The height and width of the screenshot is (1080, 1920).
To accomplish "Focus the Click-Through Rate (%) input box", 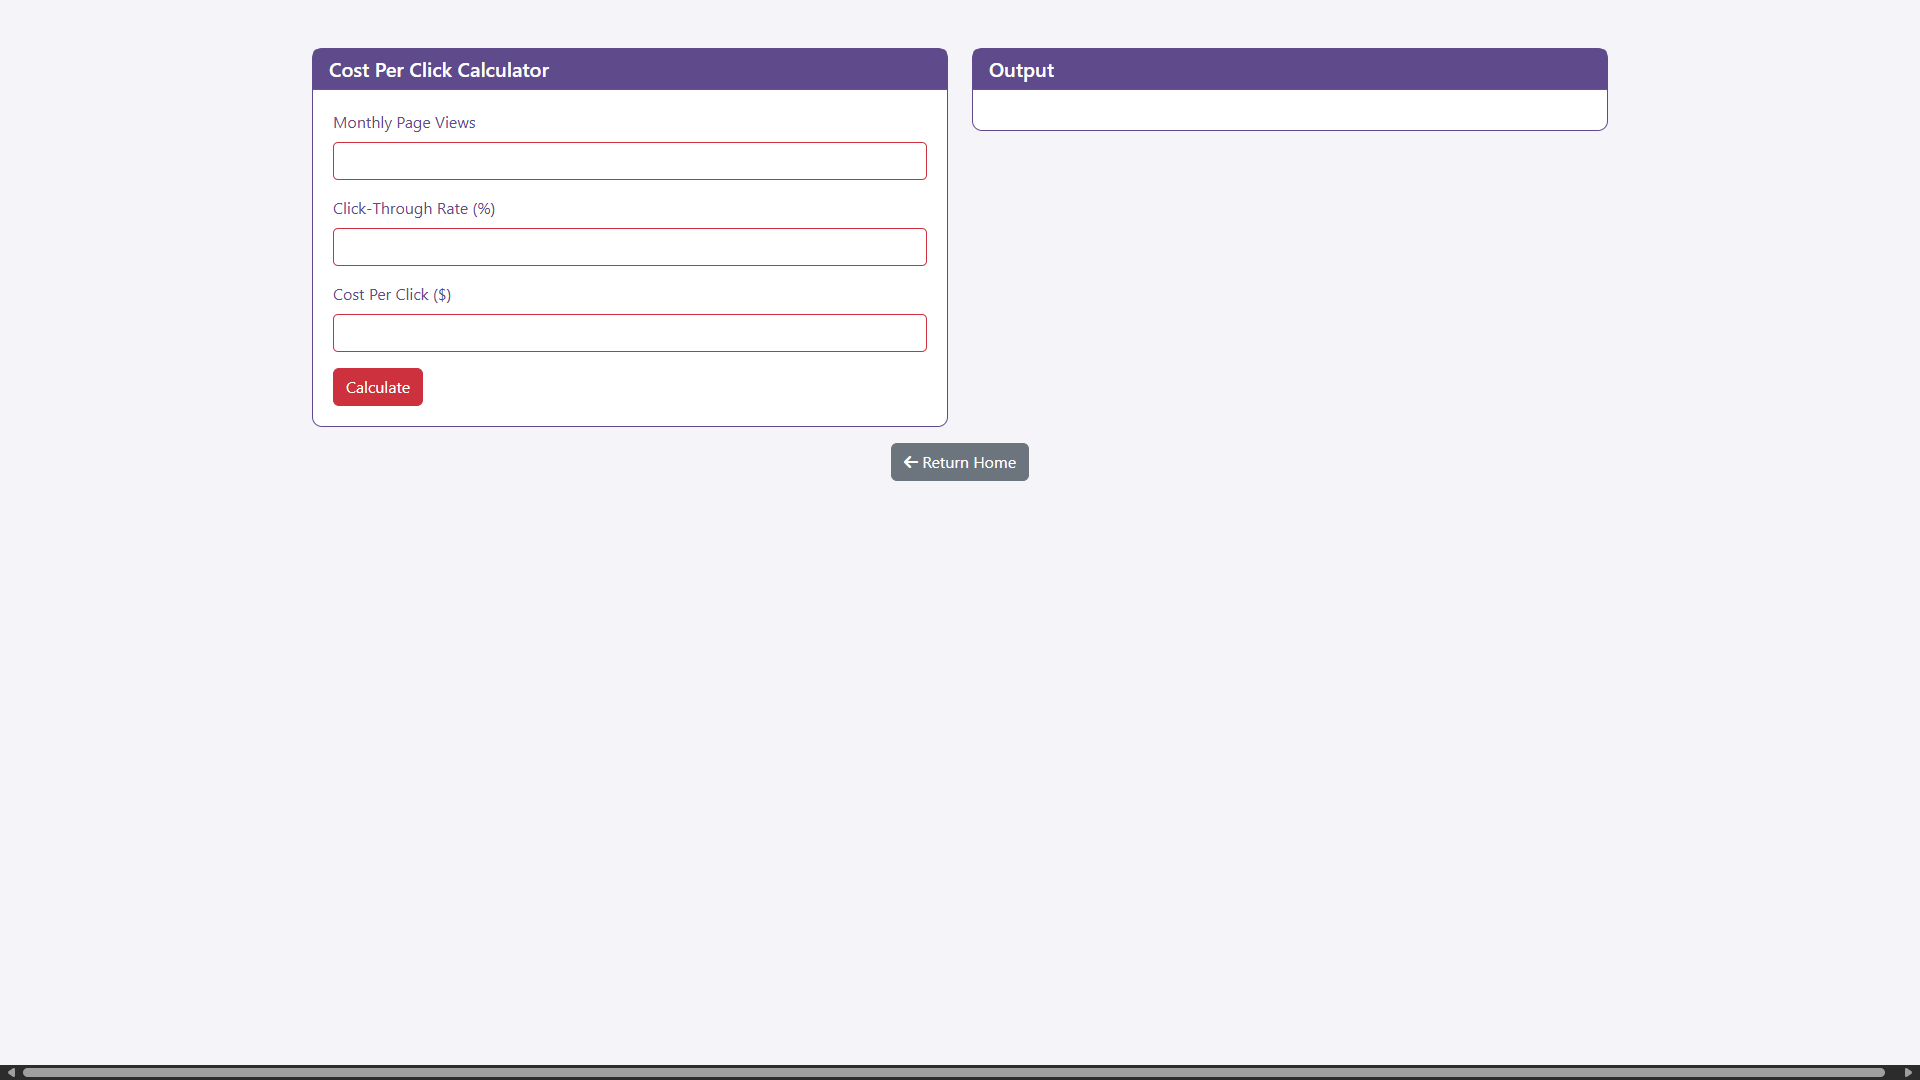I will (x=629, y=247).
